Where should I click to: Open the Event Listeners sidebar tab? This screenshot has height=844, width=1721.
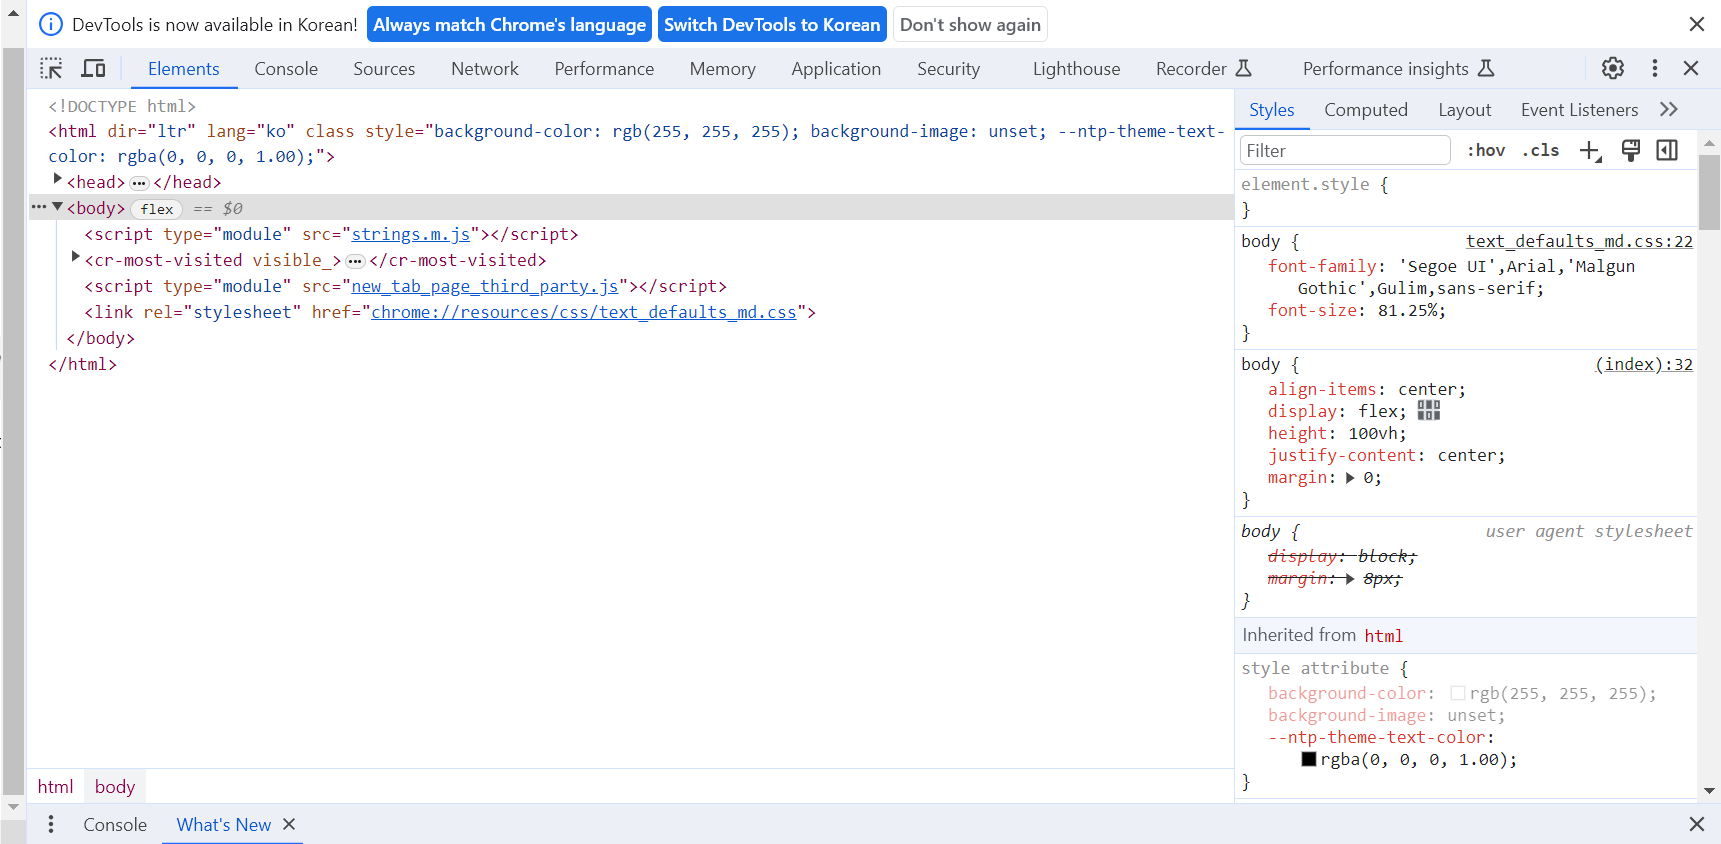pyautogui.click(x=1579, y=110)
